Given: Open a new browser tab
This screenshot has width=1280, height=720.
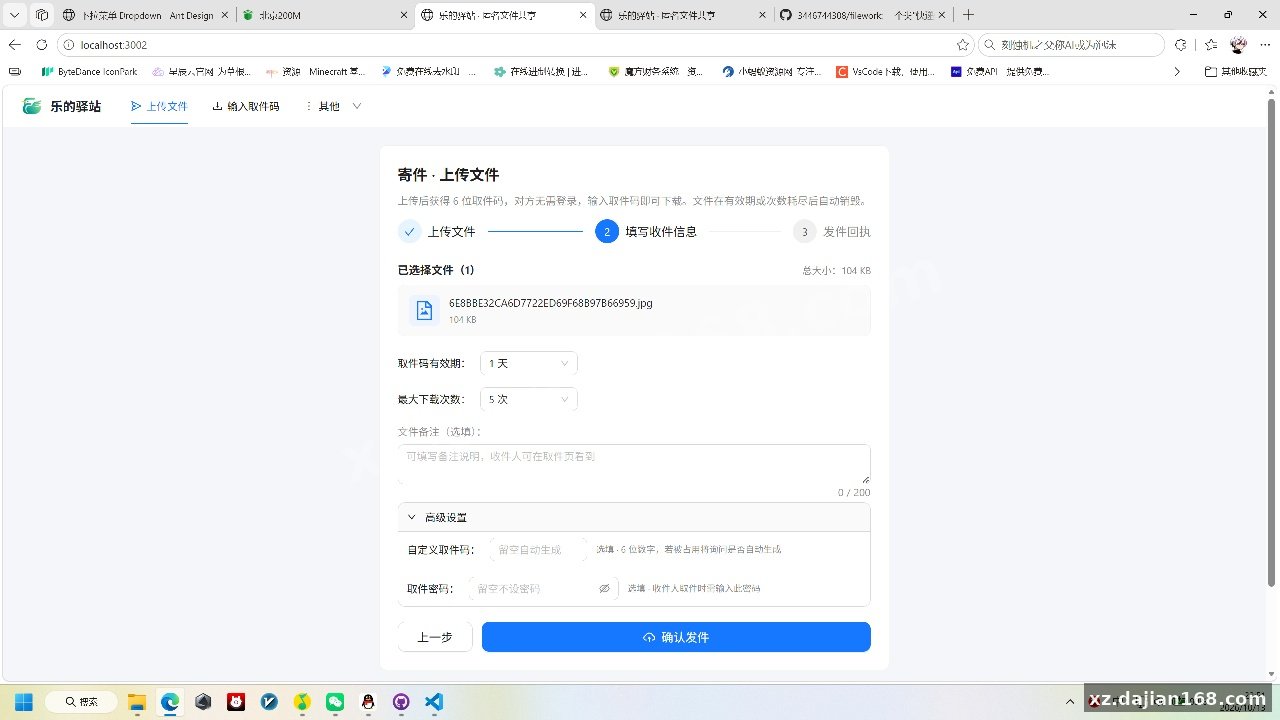Looking at the screenshot, I should click(968, 15).
